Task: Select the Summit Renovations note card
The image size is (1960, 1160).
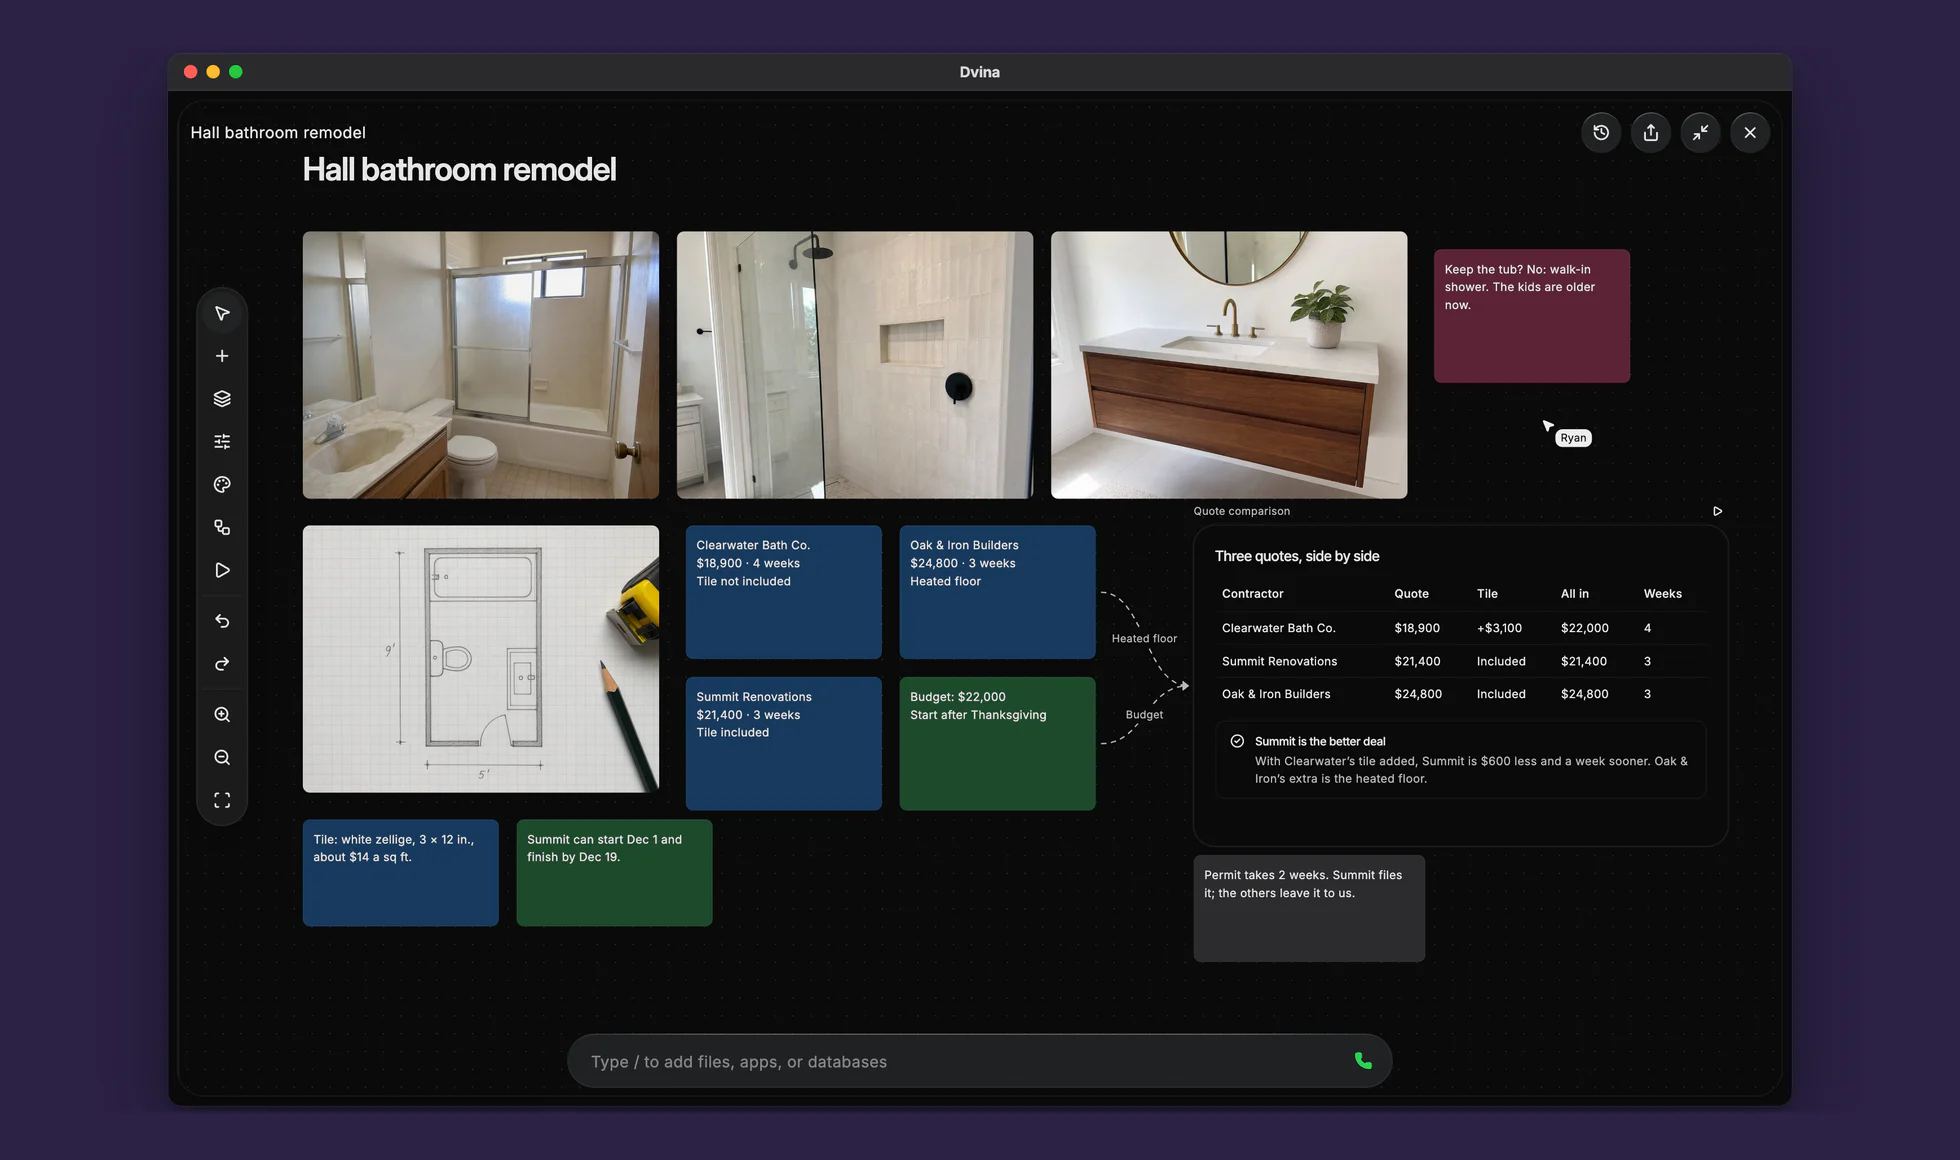Action: point(784,743)
